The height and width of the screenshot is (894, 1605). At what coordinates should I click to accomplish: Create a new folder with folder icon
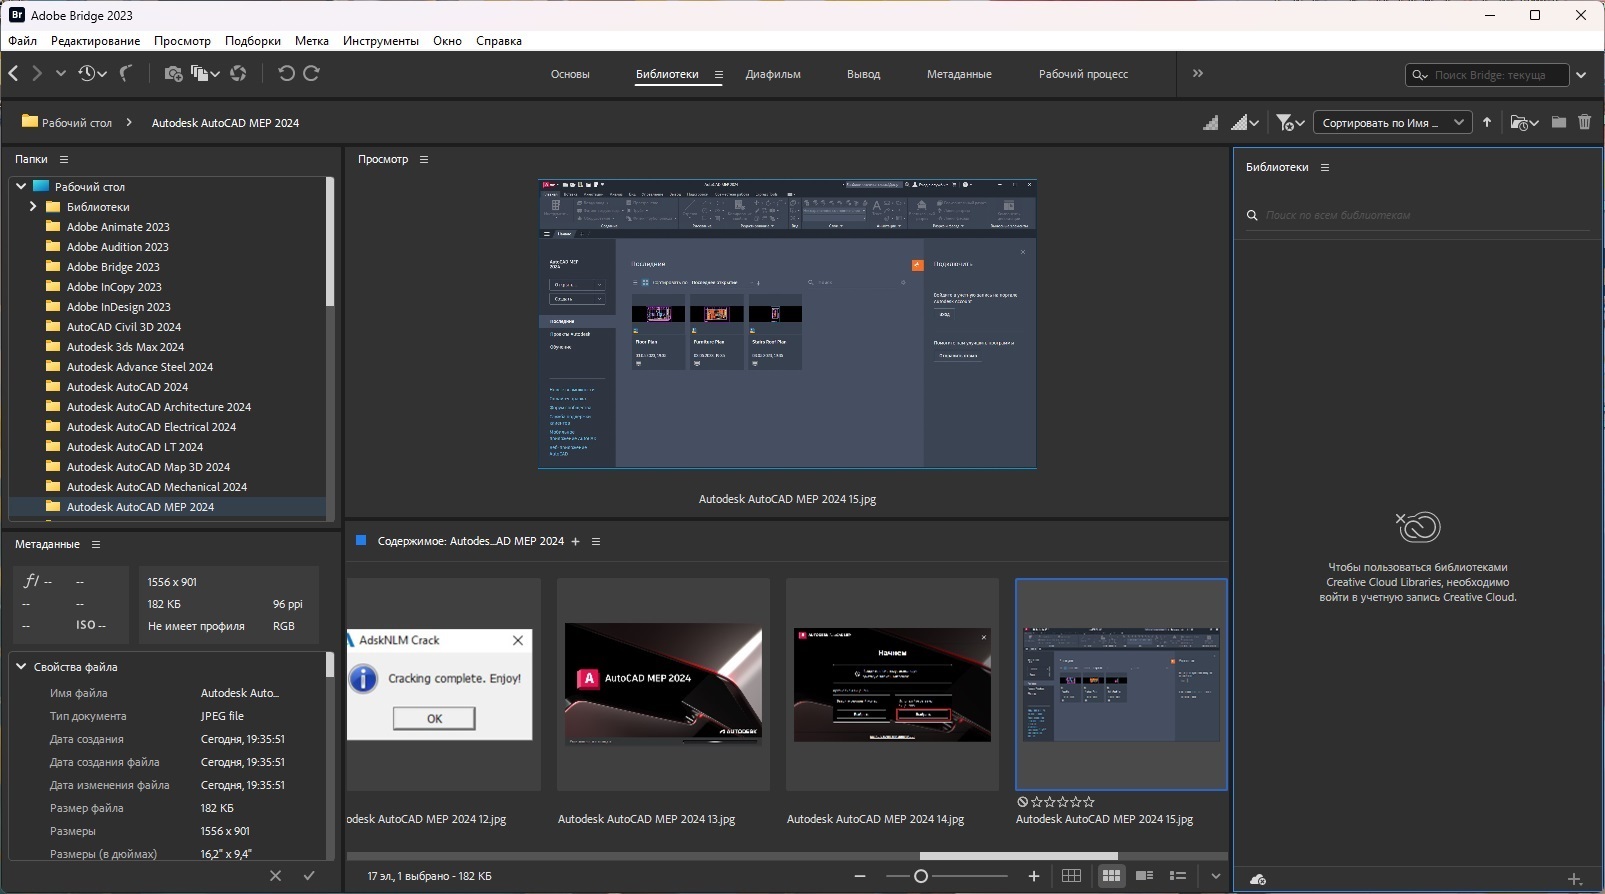click(1558, 122)
